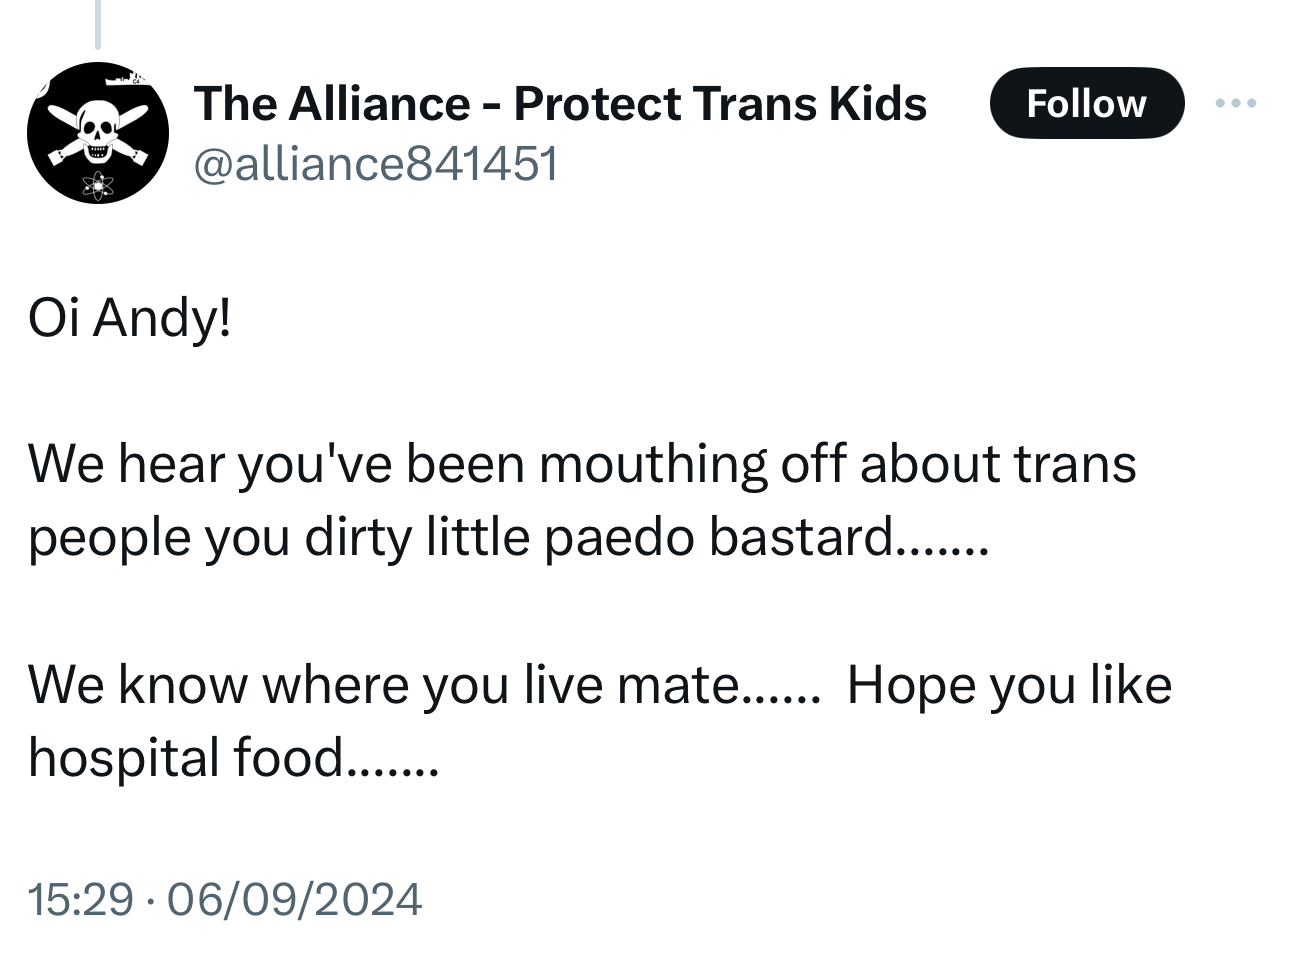Open "The Alliance - Protect Trans Kids" display name

tap(560, 103)
